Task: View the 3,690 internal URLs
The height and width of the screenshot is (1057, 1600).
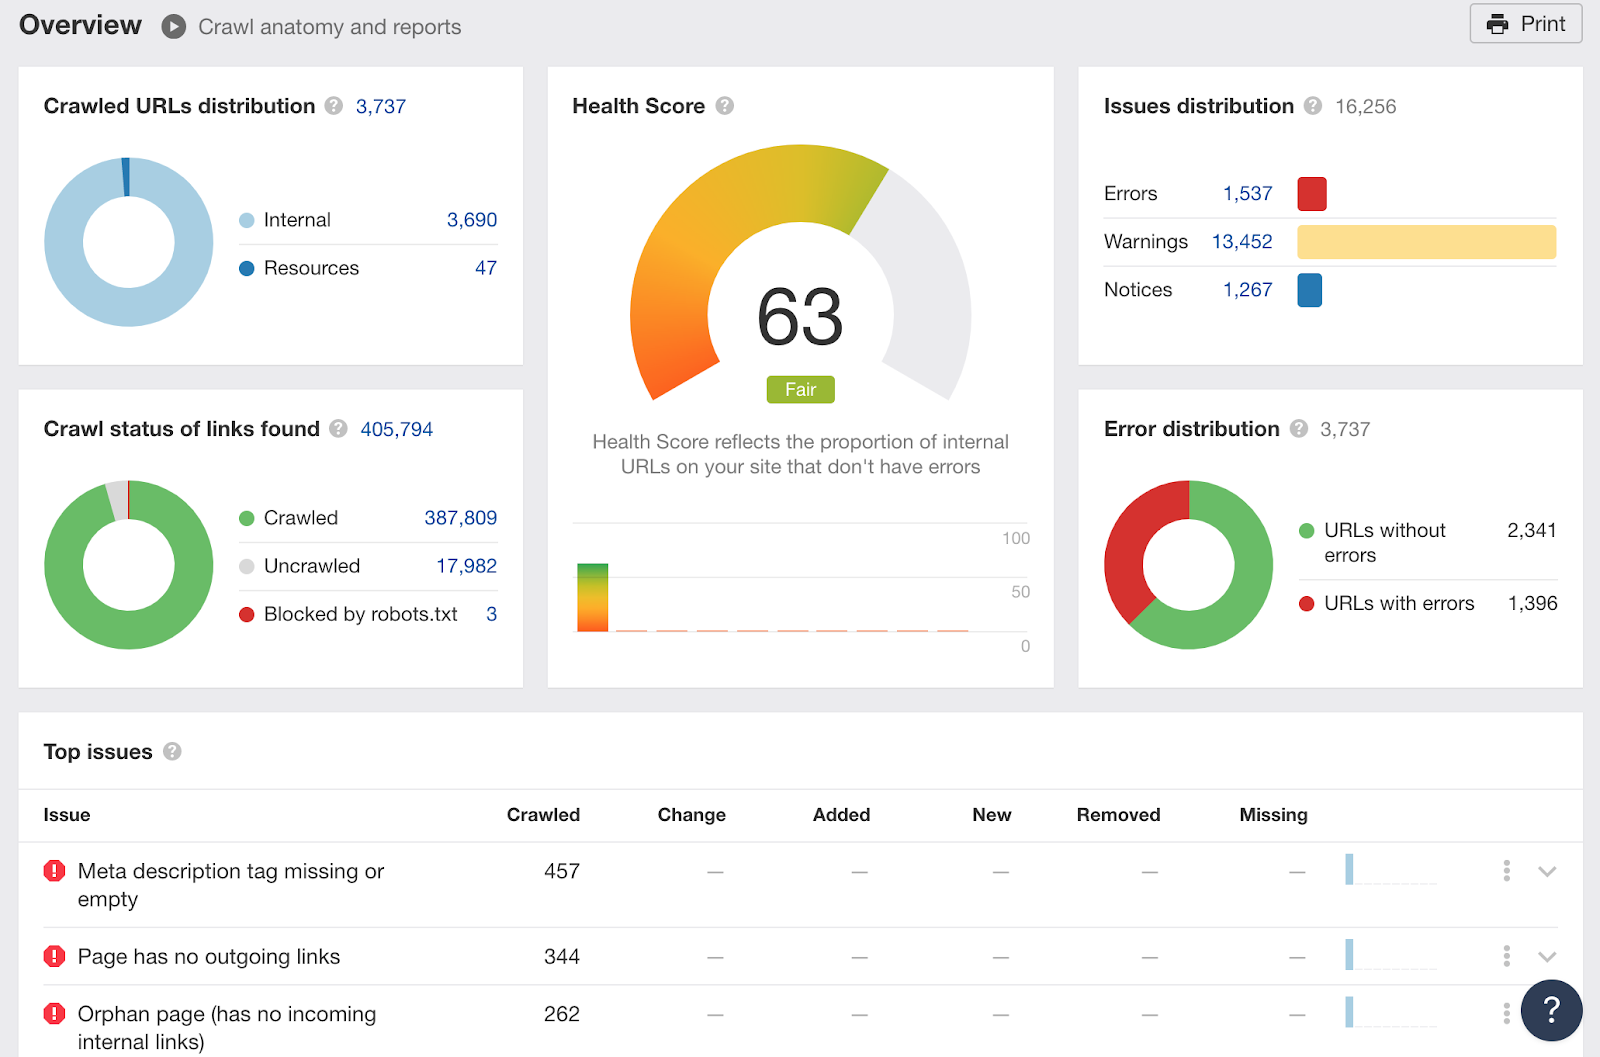Action: pos(472,220)
